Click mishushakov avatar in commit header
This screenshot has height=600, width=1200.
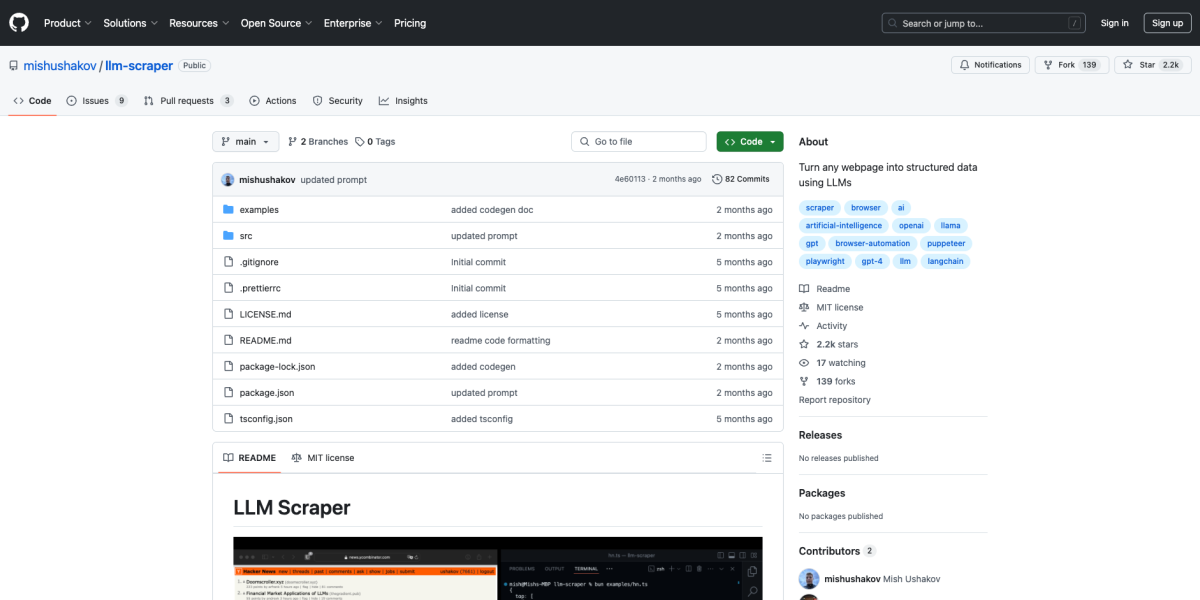[x=228, y=179]
